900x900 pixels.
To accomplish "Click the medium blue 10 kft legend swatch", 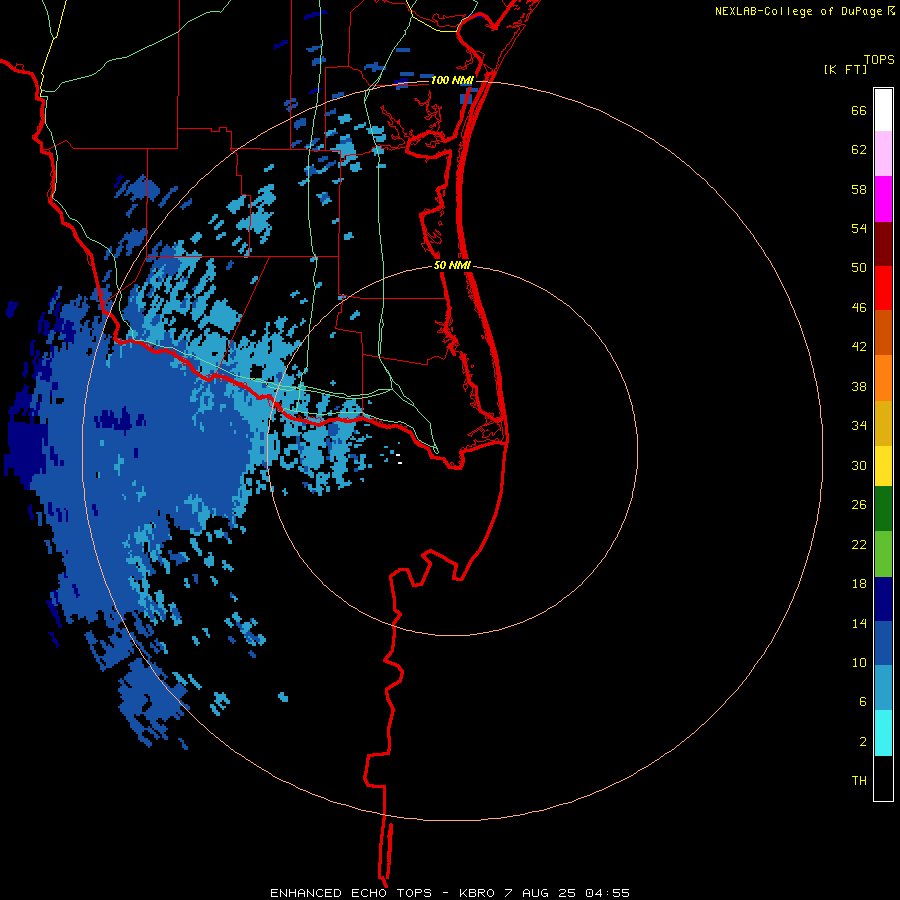I will click(x=883, y=644).
